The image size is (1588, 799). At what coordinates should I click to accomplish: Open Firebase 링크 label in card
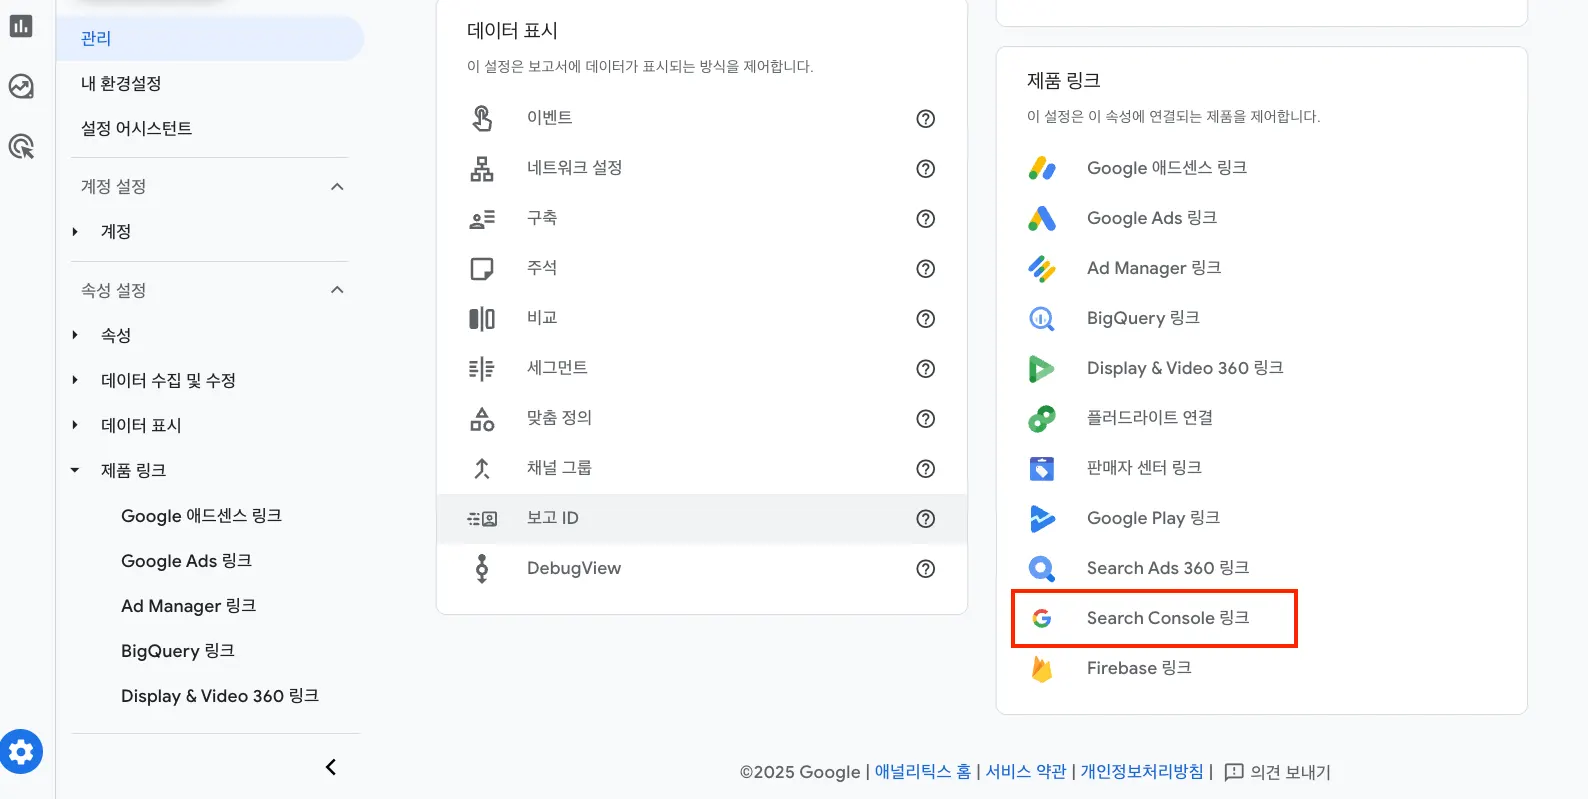pyautogui.click(x=1139, y=668)
